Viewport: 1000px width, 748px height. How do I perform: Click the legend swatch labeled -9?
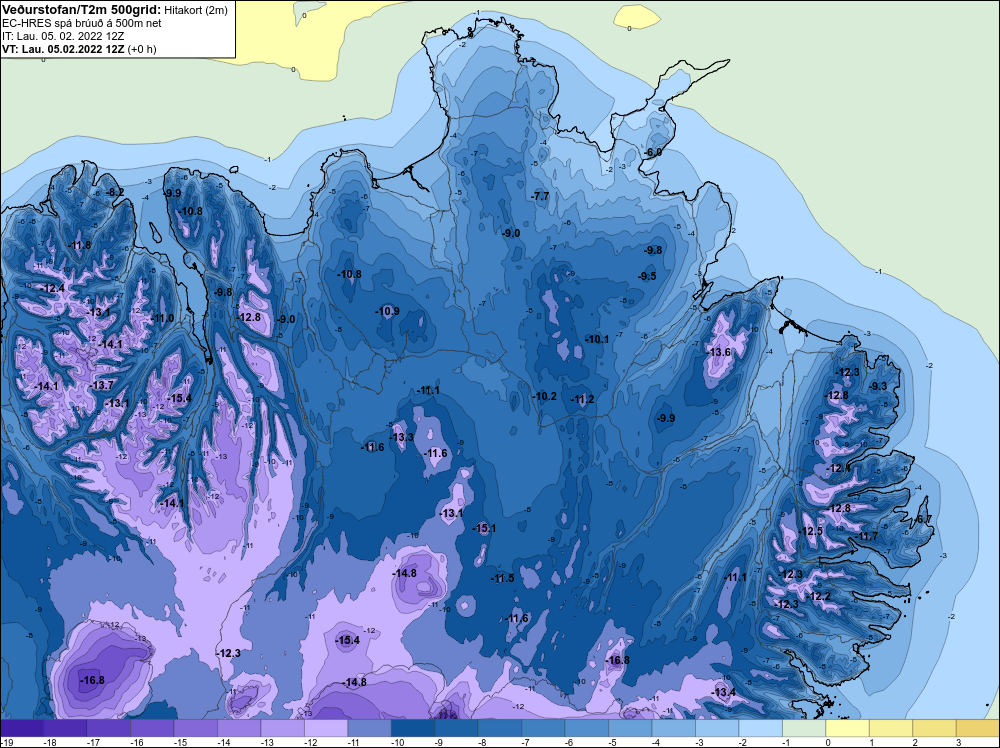pos(457,729)
